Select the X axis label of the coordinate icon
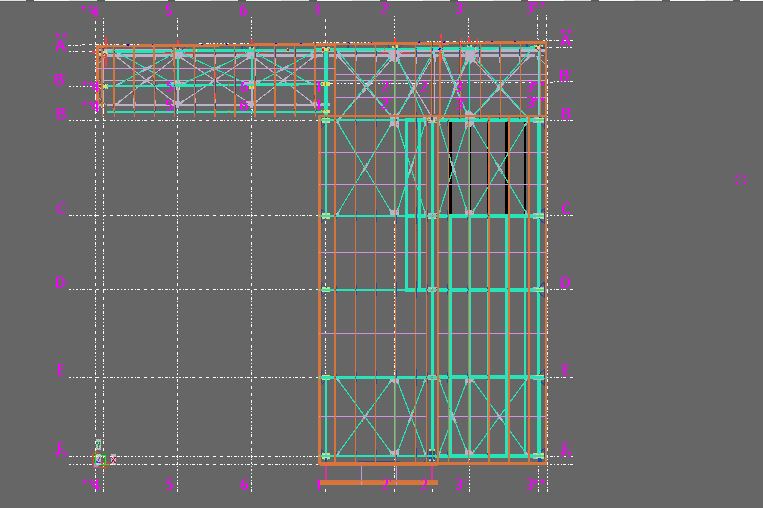The width and height of the screenshot is (763, 508). [113, 461]
